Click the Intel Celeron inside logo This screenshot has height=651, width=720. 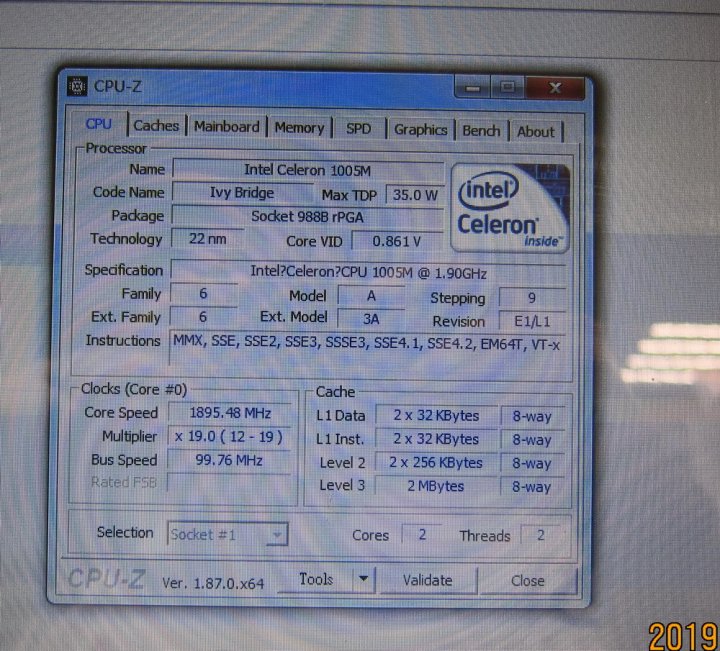pos(510,208)
